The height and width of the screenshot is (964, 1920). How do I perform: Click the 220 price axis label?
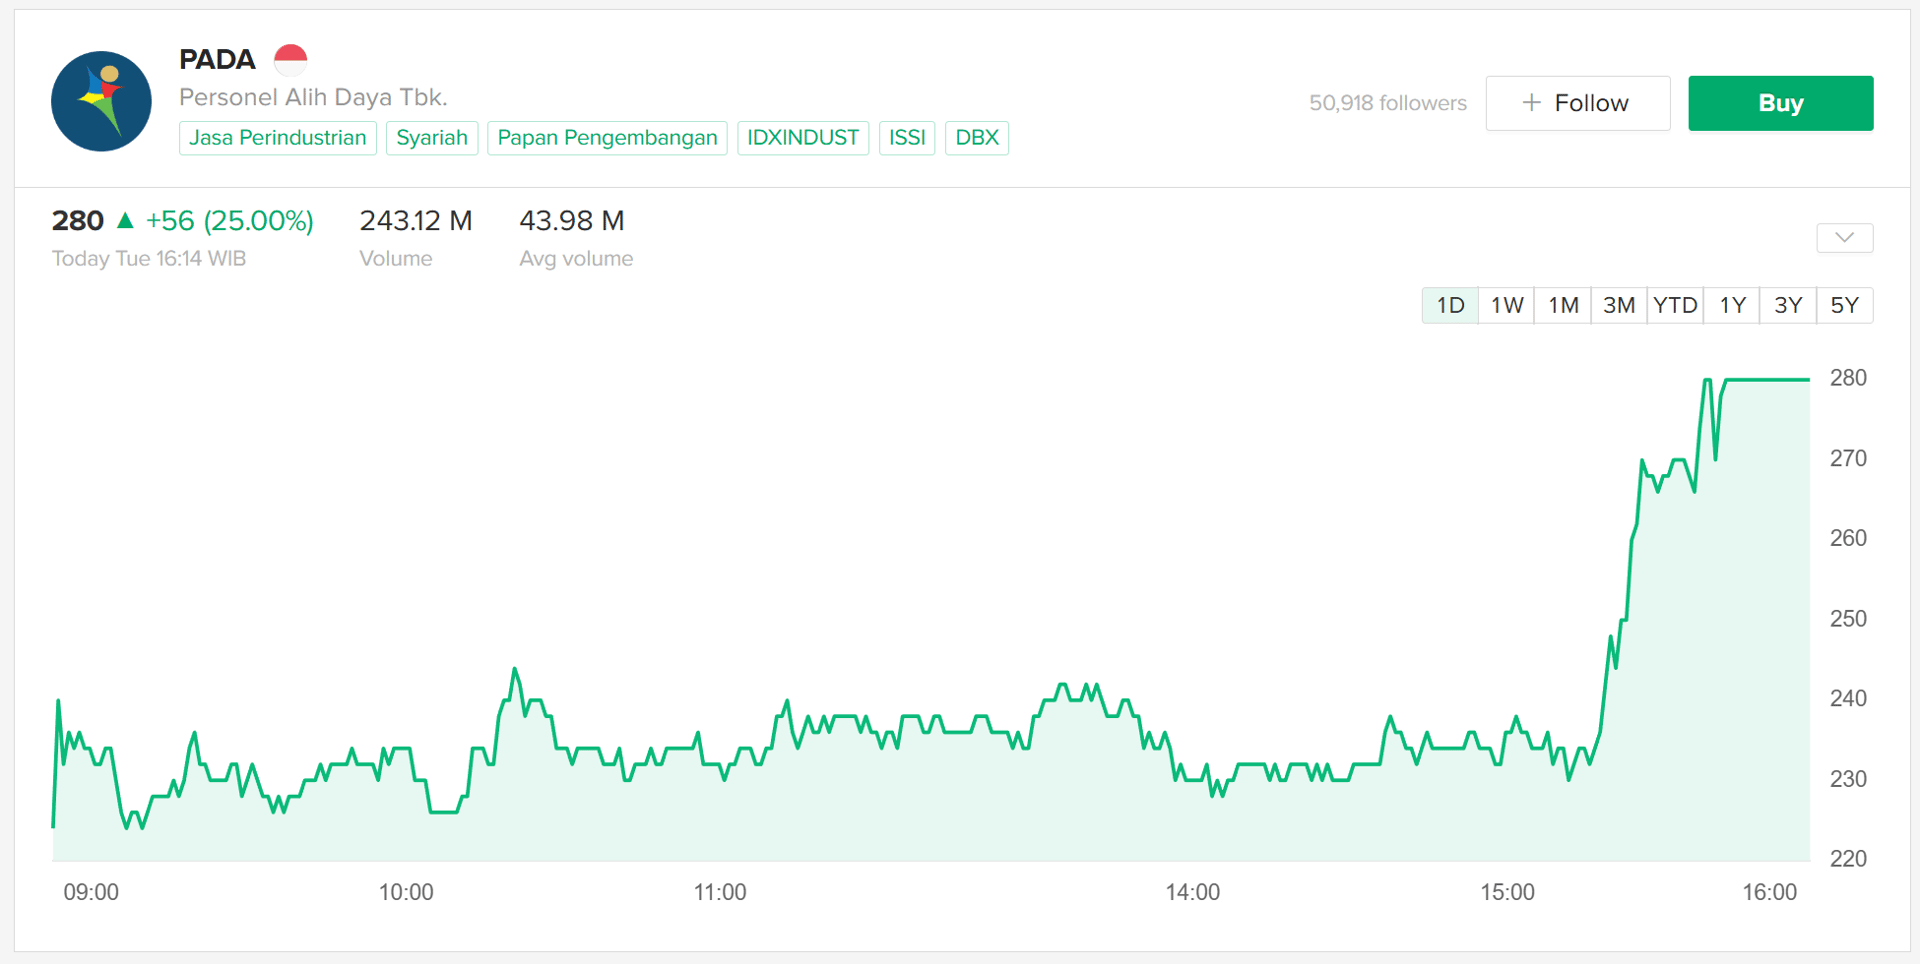coord(1848,858)
